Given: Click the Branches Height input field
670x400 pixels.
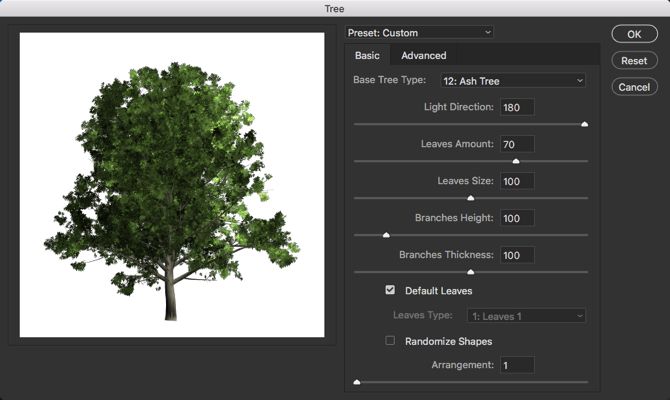Looking at the screenshot, I should coord(517,218).
